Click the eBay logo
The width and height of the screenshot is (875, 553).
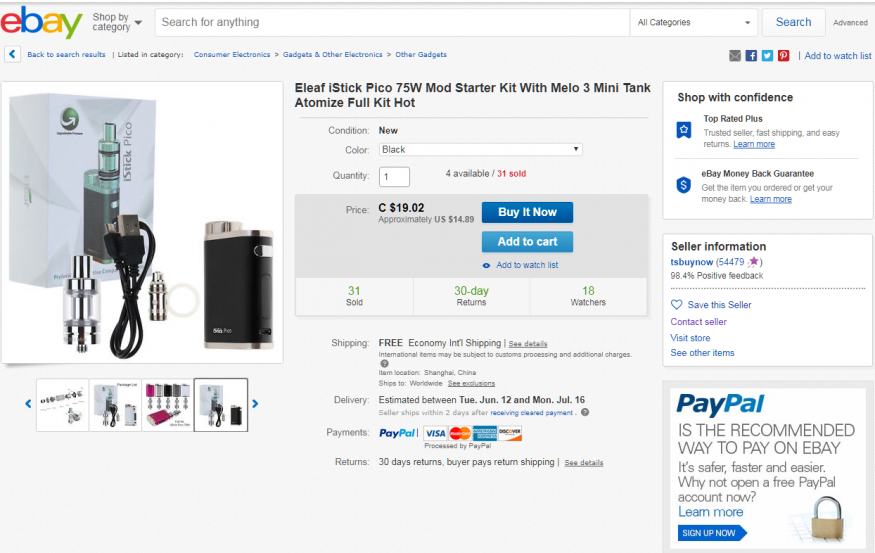pos(41,22)
